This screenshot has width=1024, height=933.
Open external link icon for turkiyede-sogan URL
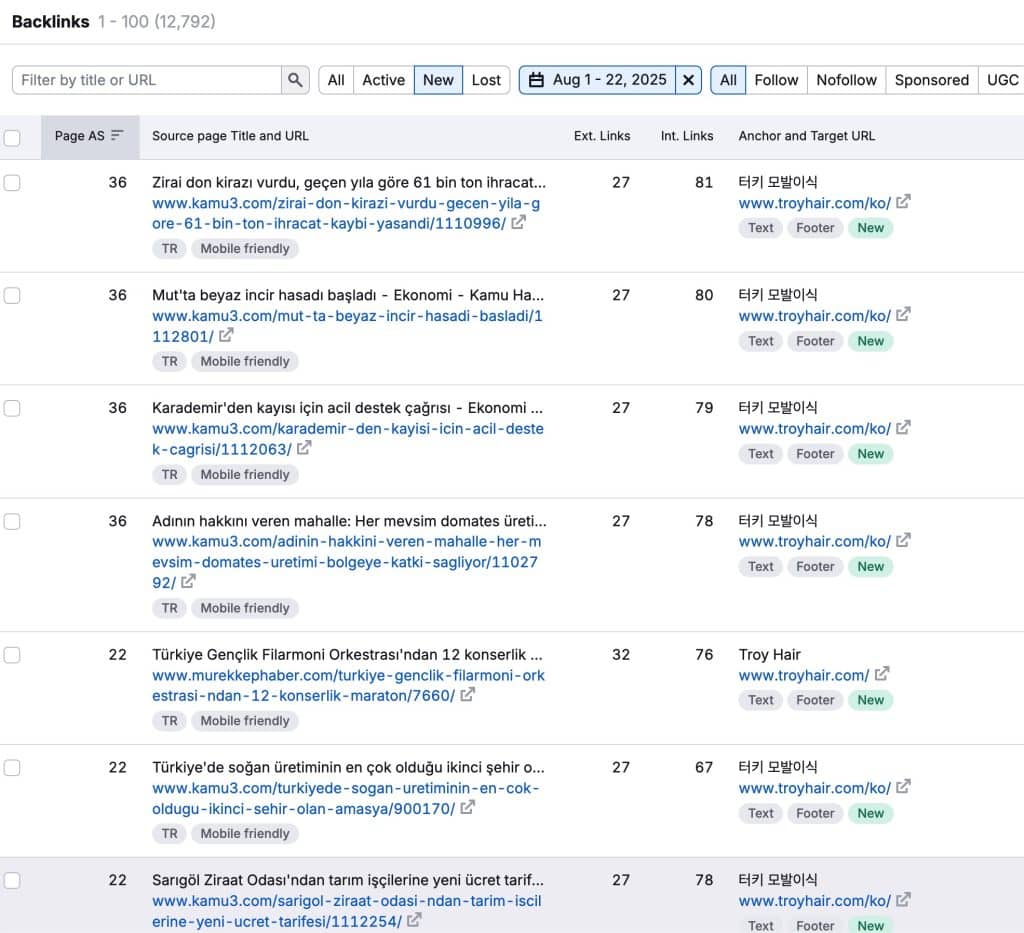(x=468, y=807)
